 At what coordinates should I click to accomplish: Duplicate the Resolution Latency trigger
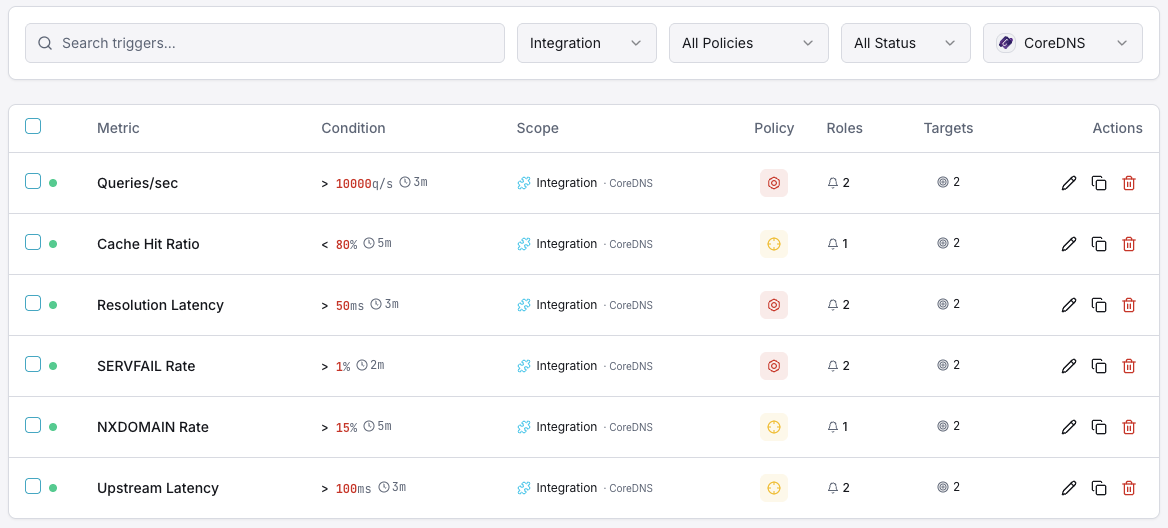(x=1099, y=305)
